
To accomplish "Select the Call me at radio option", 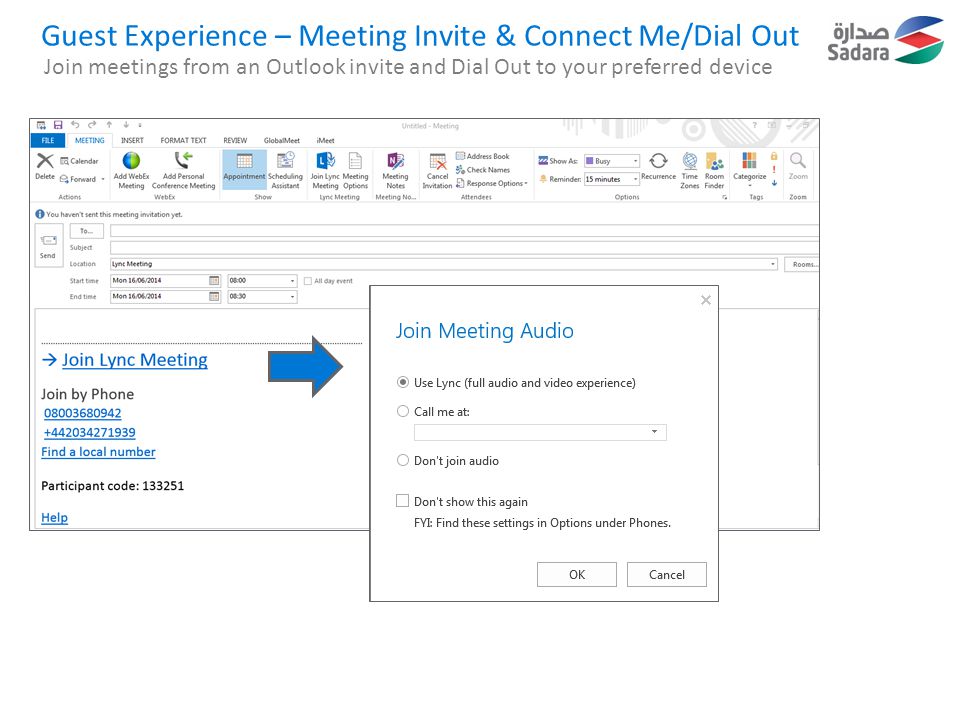I will click(x=402, y=411).
